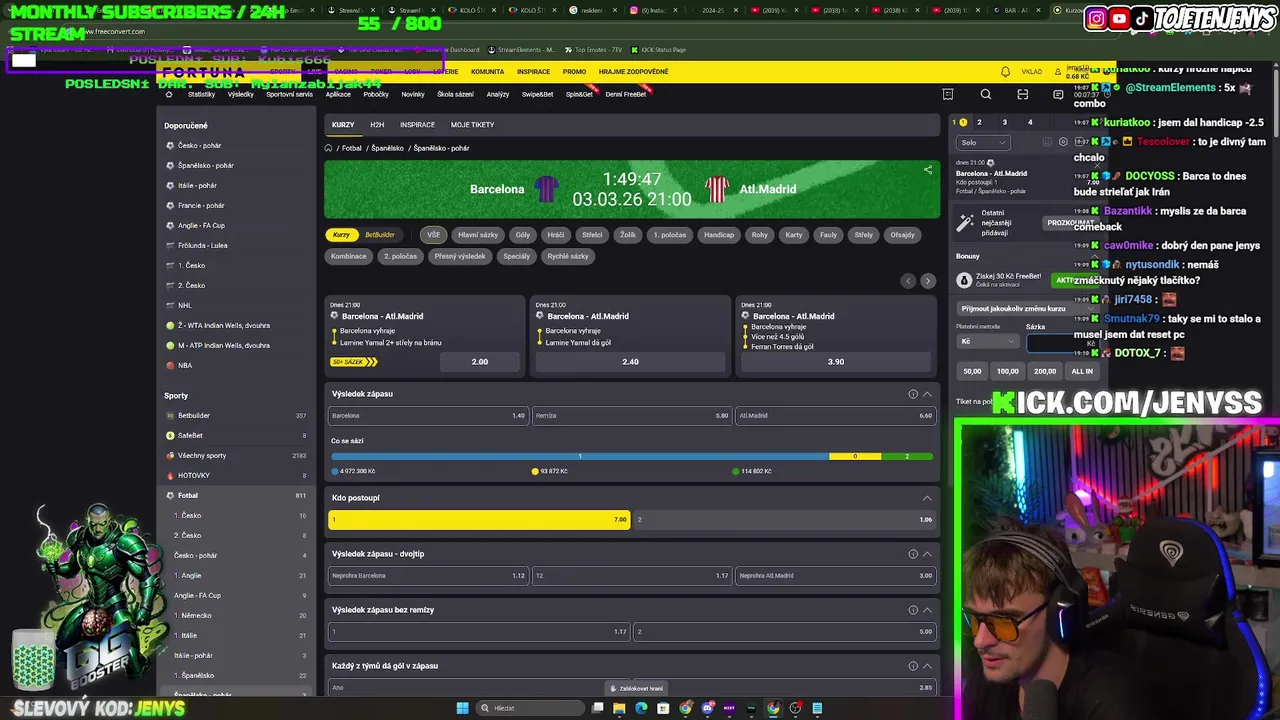Set stake to 50,00 quick button

(972, 371)
